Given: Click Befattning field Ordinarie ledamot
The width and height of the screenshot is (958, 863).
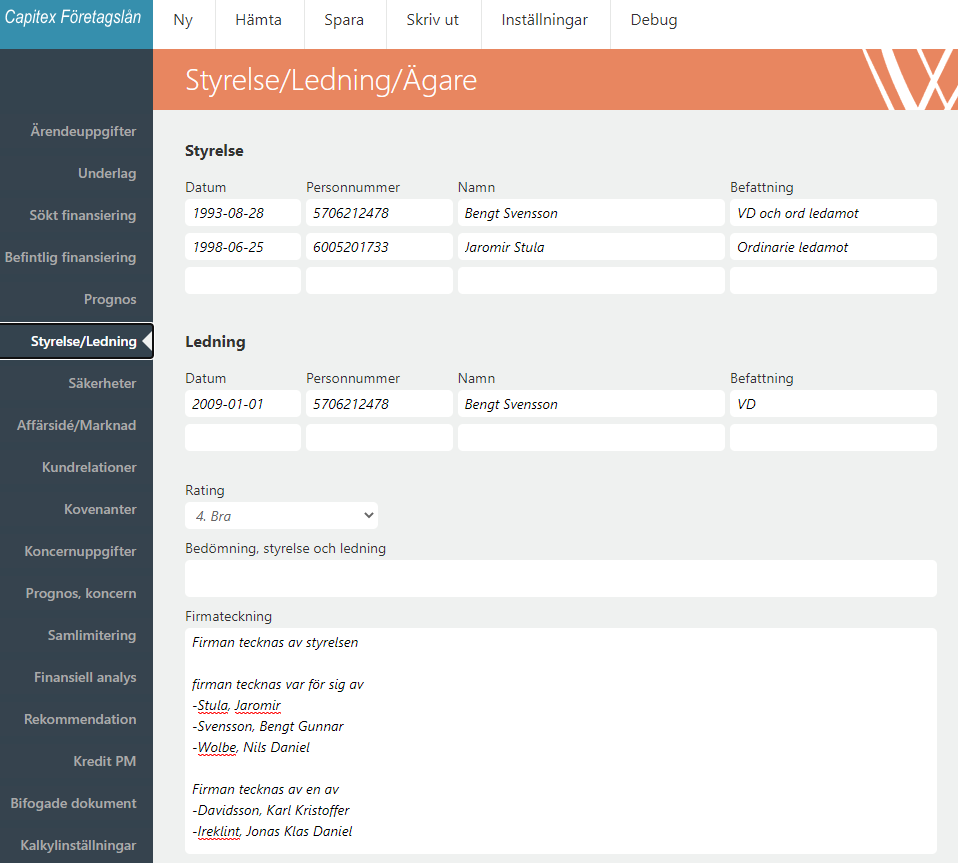Looking at the screenshot, I should (x=833, y=247).
